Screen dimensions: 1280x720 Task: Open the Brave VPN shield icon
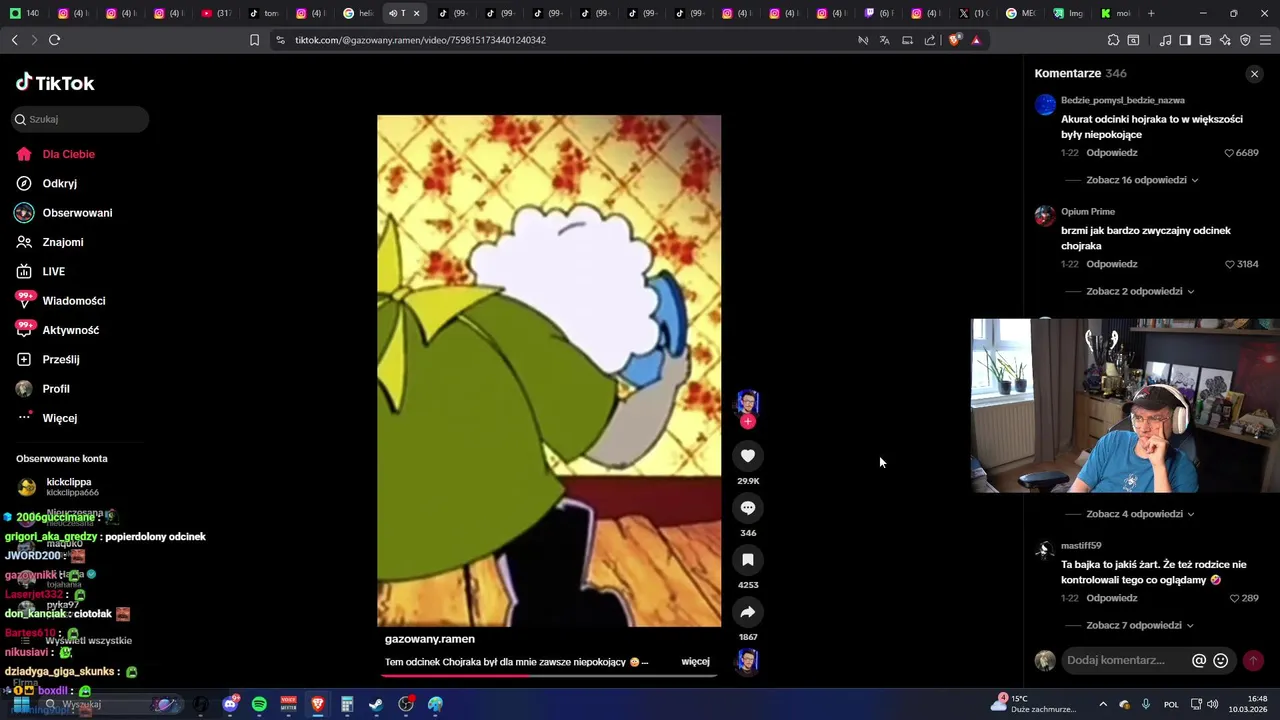1245,40
